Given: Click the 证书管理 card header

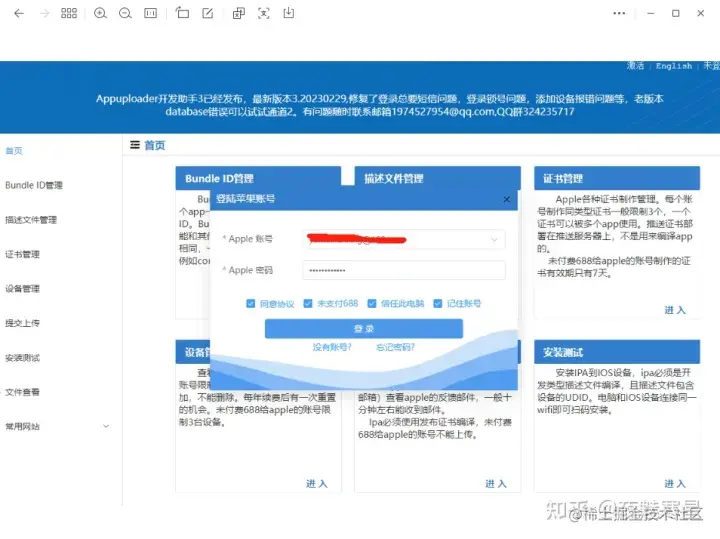Looking at the screenshot, I should pos(617,178).
